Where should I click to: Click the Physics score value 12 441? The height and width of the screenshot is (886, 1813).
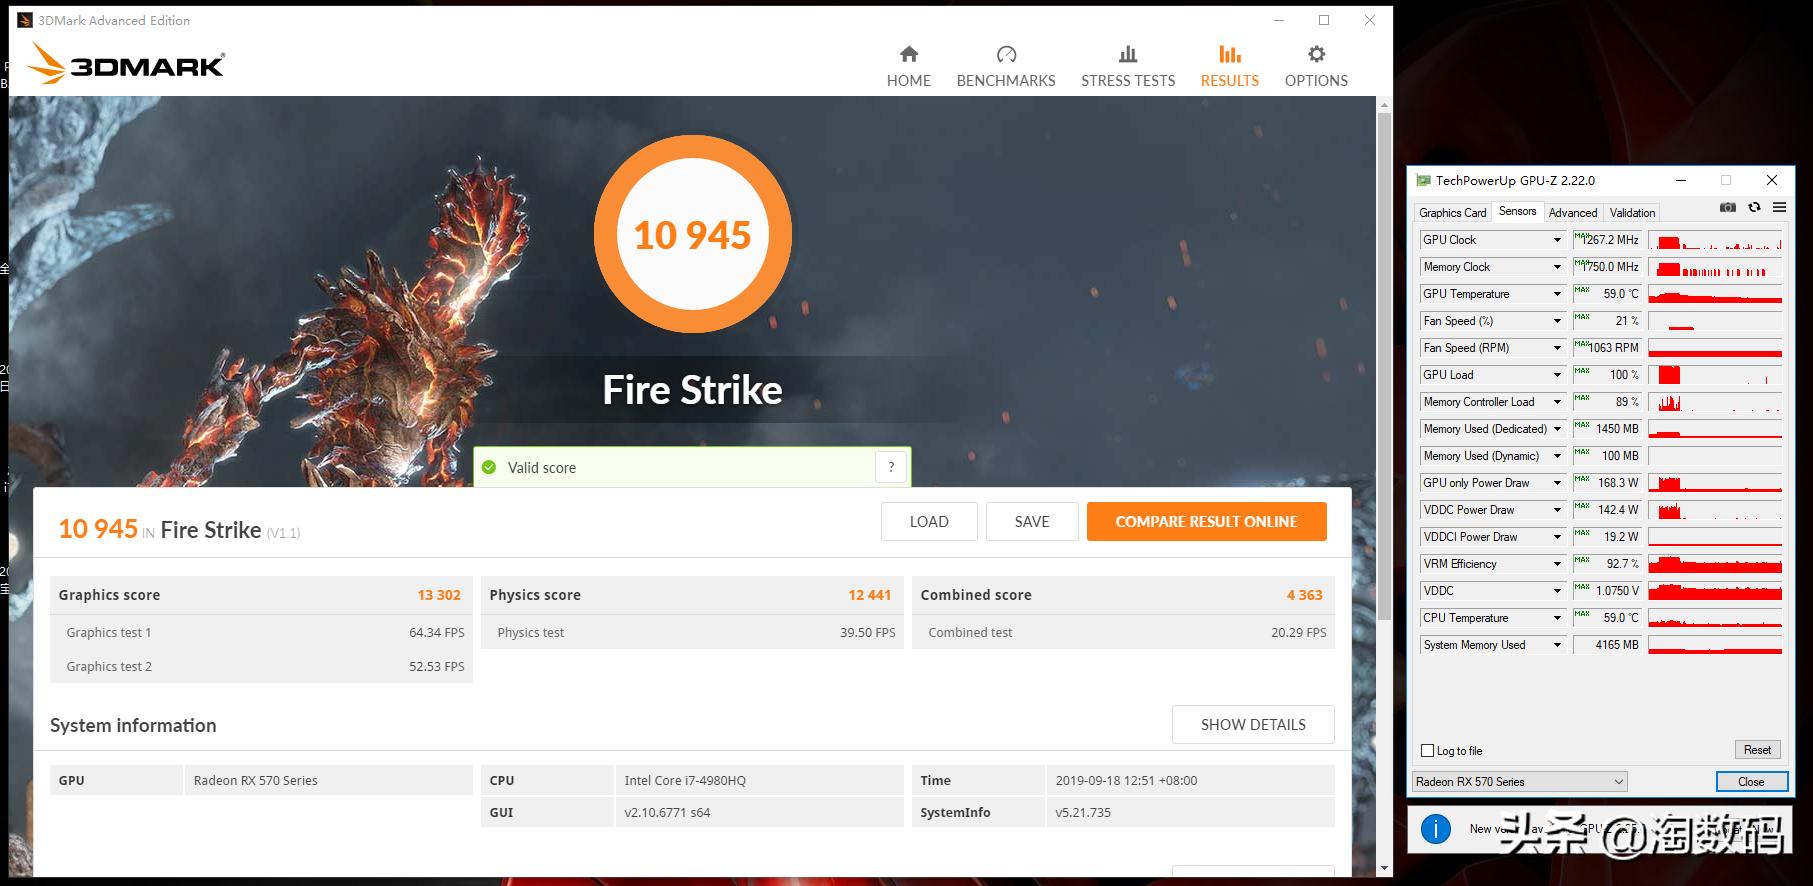pos(869,595)
